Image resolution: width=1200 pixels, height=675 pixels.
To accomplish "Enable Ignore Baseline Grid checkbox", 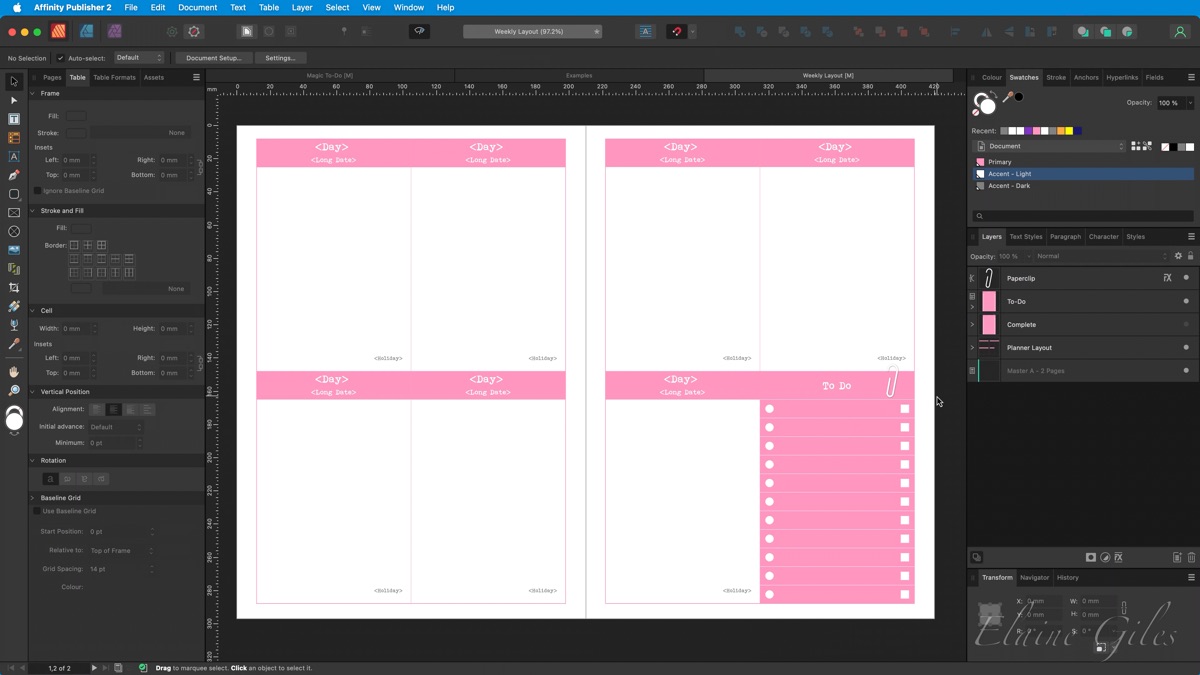I will tap(38, 190).
